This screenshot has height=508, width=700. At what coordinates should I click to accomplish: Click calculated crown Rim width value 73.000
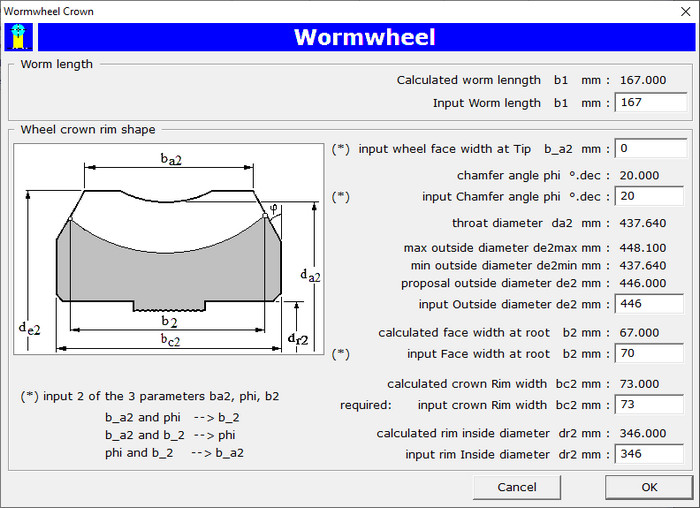[639, 384]
